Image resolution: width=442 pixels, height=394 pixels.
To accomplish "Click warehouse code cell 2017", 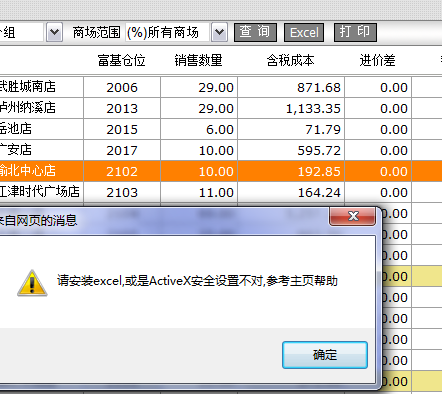I will [122, 150].
